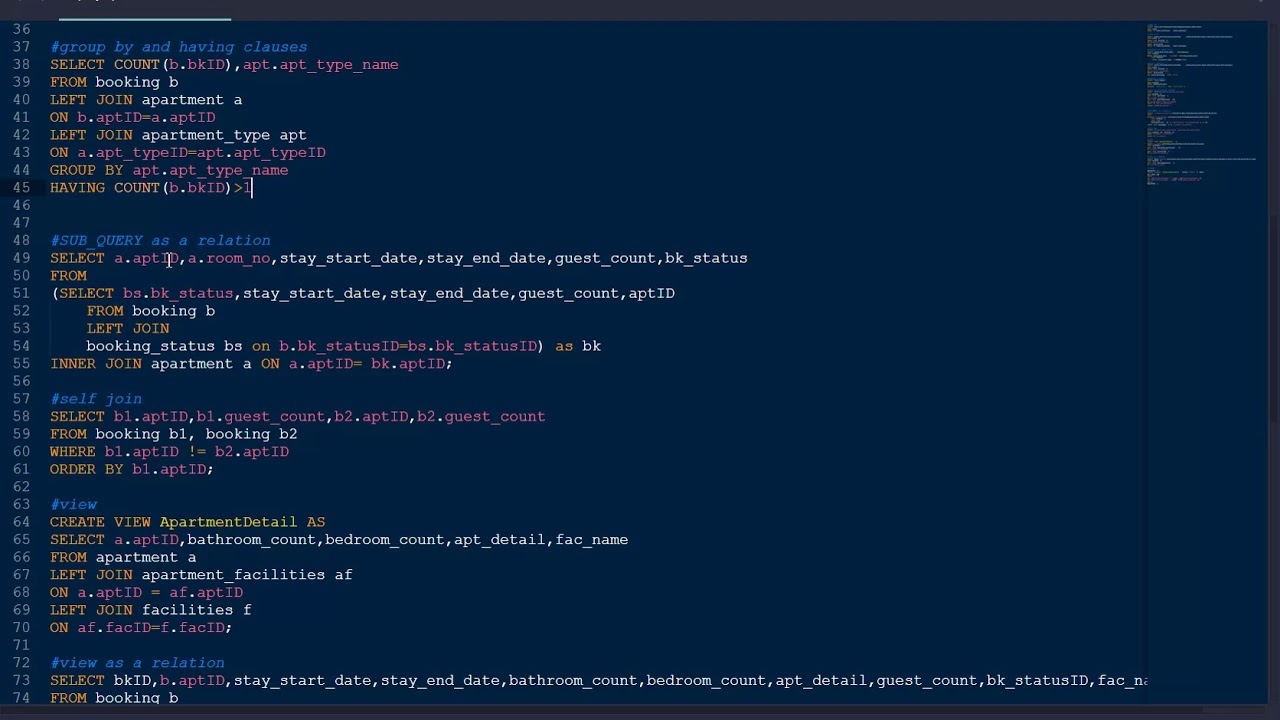The image size is (1280, 720).
Task: Click 'LEFT JOIN apartment_type apt' on line 42
Action: (x=178, y=135)
